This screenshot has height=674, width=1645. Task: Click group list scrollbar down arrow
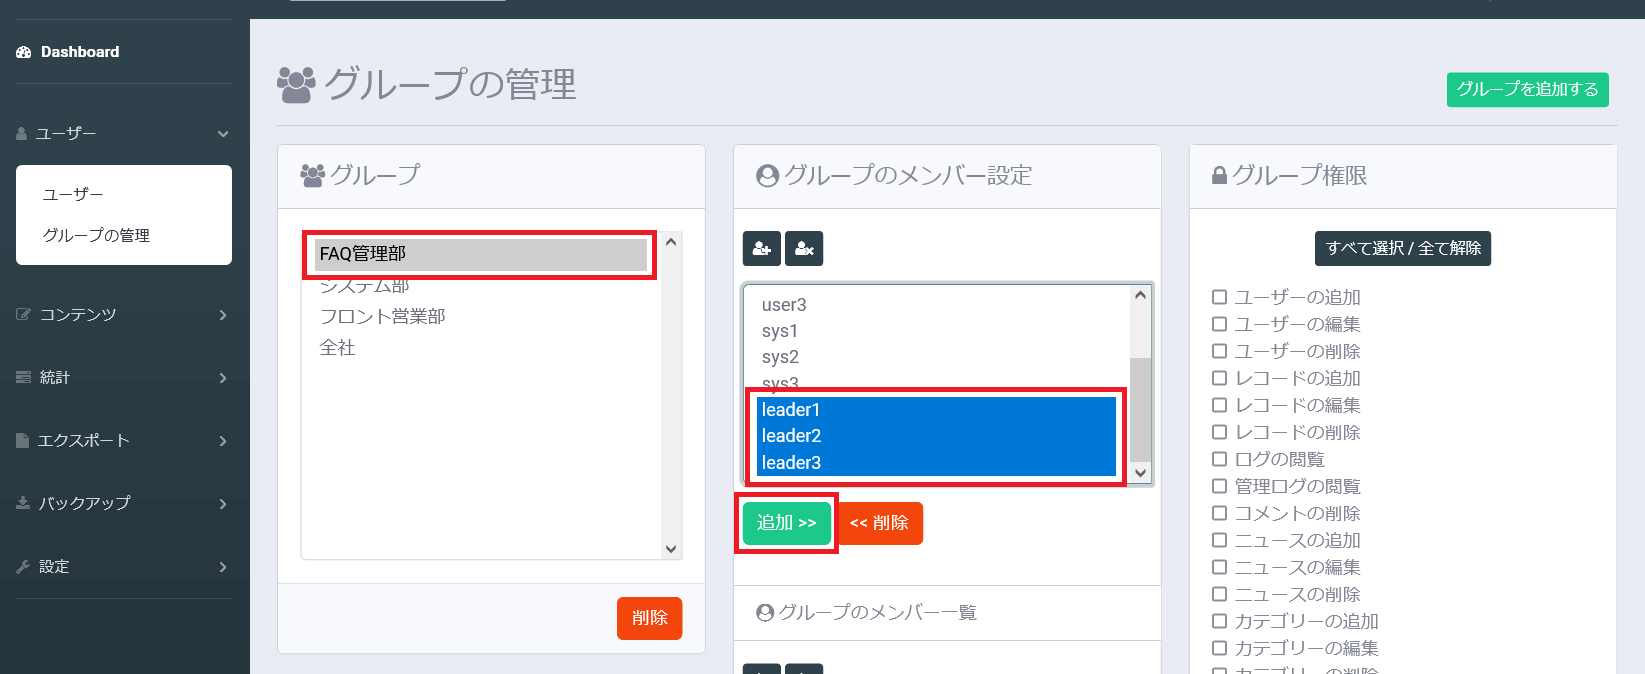[671, 549]
